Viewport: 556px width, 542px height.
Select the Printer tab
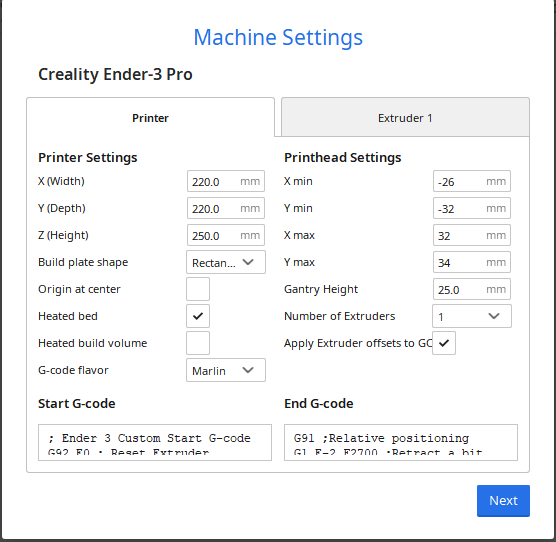point(150,117)
